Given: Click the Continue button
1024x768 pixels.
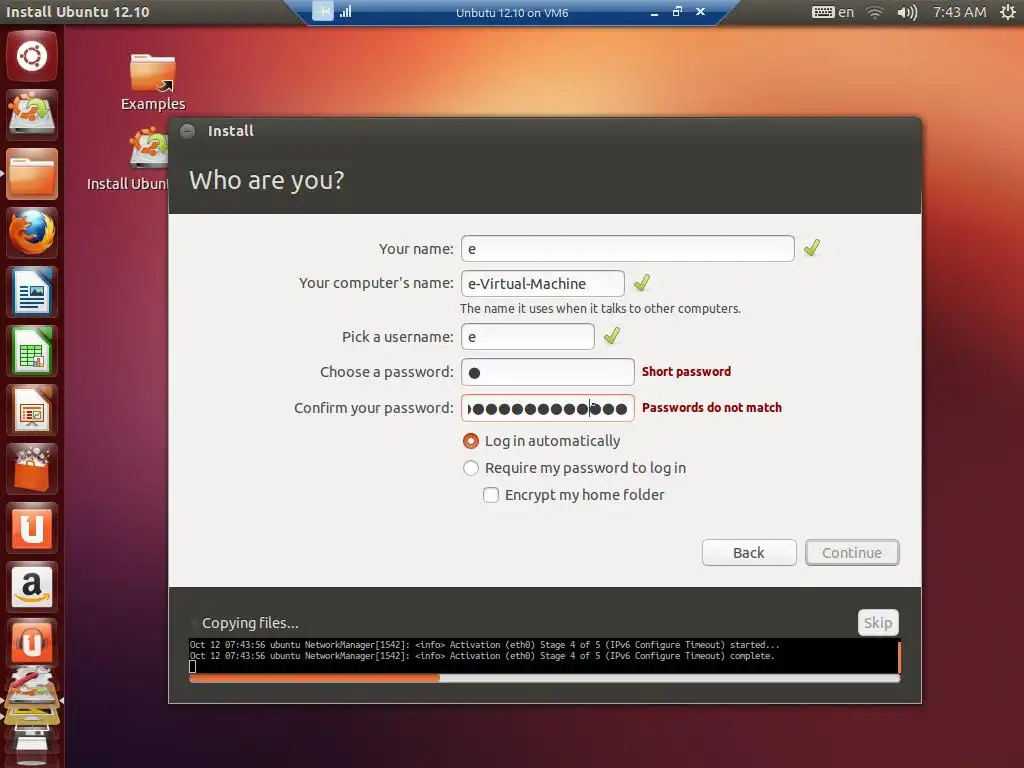Looking at the screenshot, I should point(852,552).
